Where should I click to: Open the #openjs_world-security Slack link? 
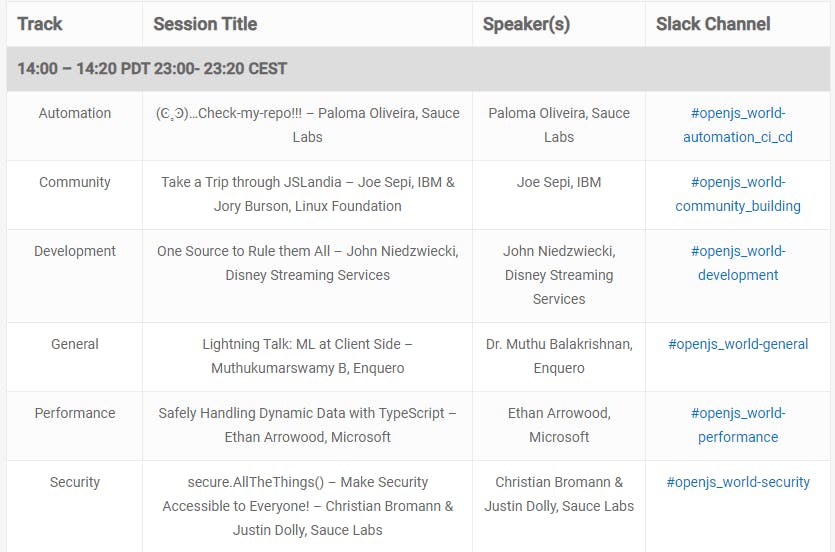(x=738, y=482)
